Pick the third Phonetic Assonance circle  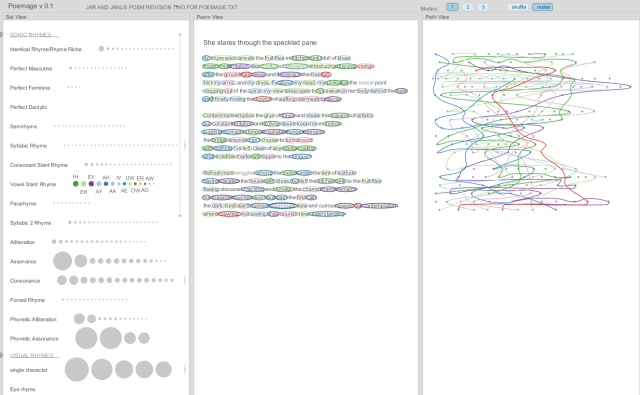(130, 338)
